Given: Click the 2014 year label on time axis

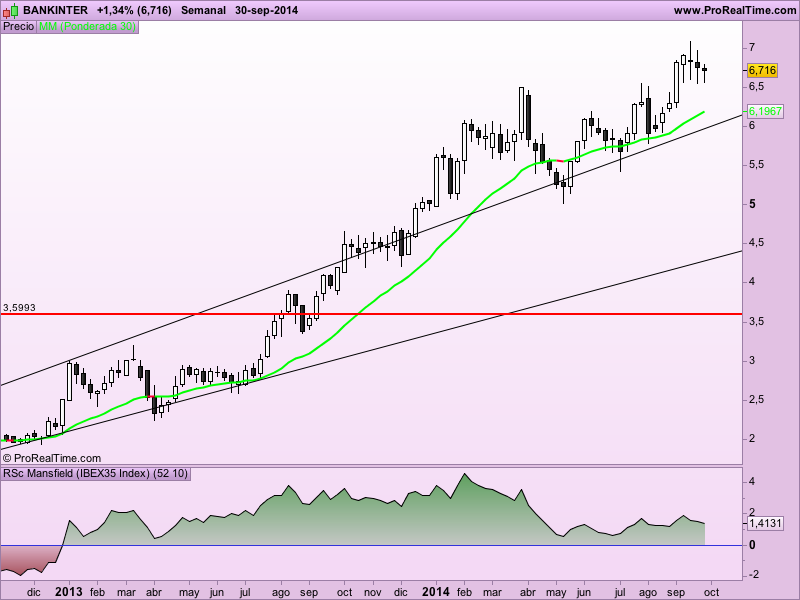Looking at the screenshot, I should pos(435,592).
